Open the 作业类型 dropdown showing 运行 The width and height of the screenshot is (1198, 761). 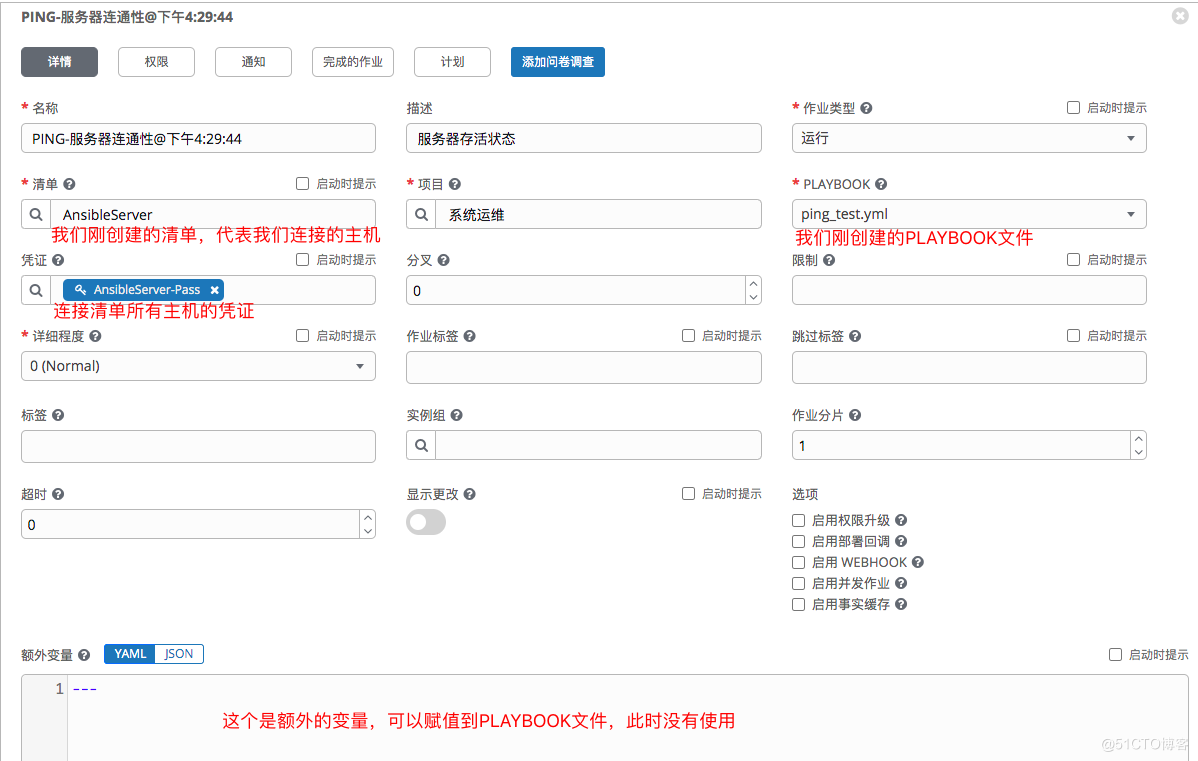[x=969, y=138]
